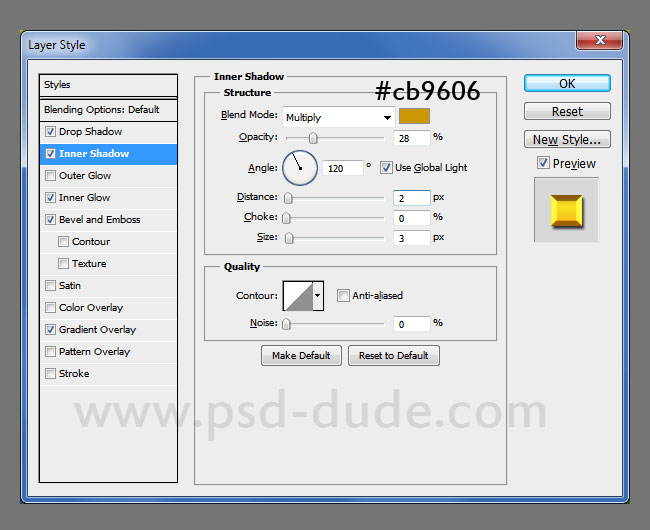Screen dimensions: 650x530
Task: Select the Satin style entry
Action: click(108, 286)
